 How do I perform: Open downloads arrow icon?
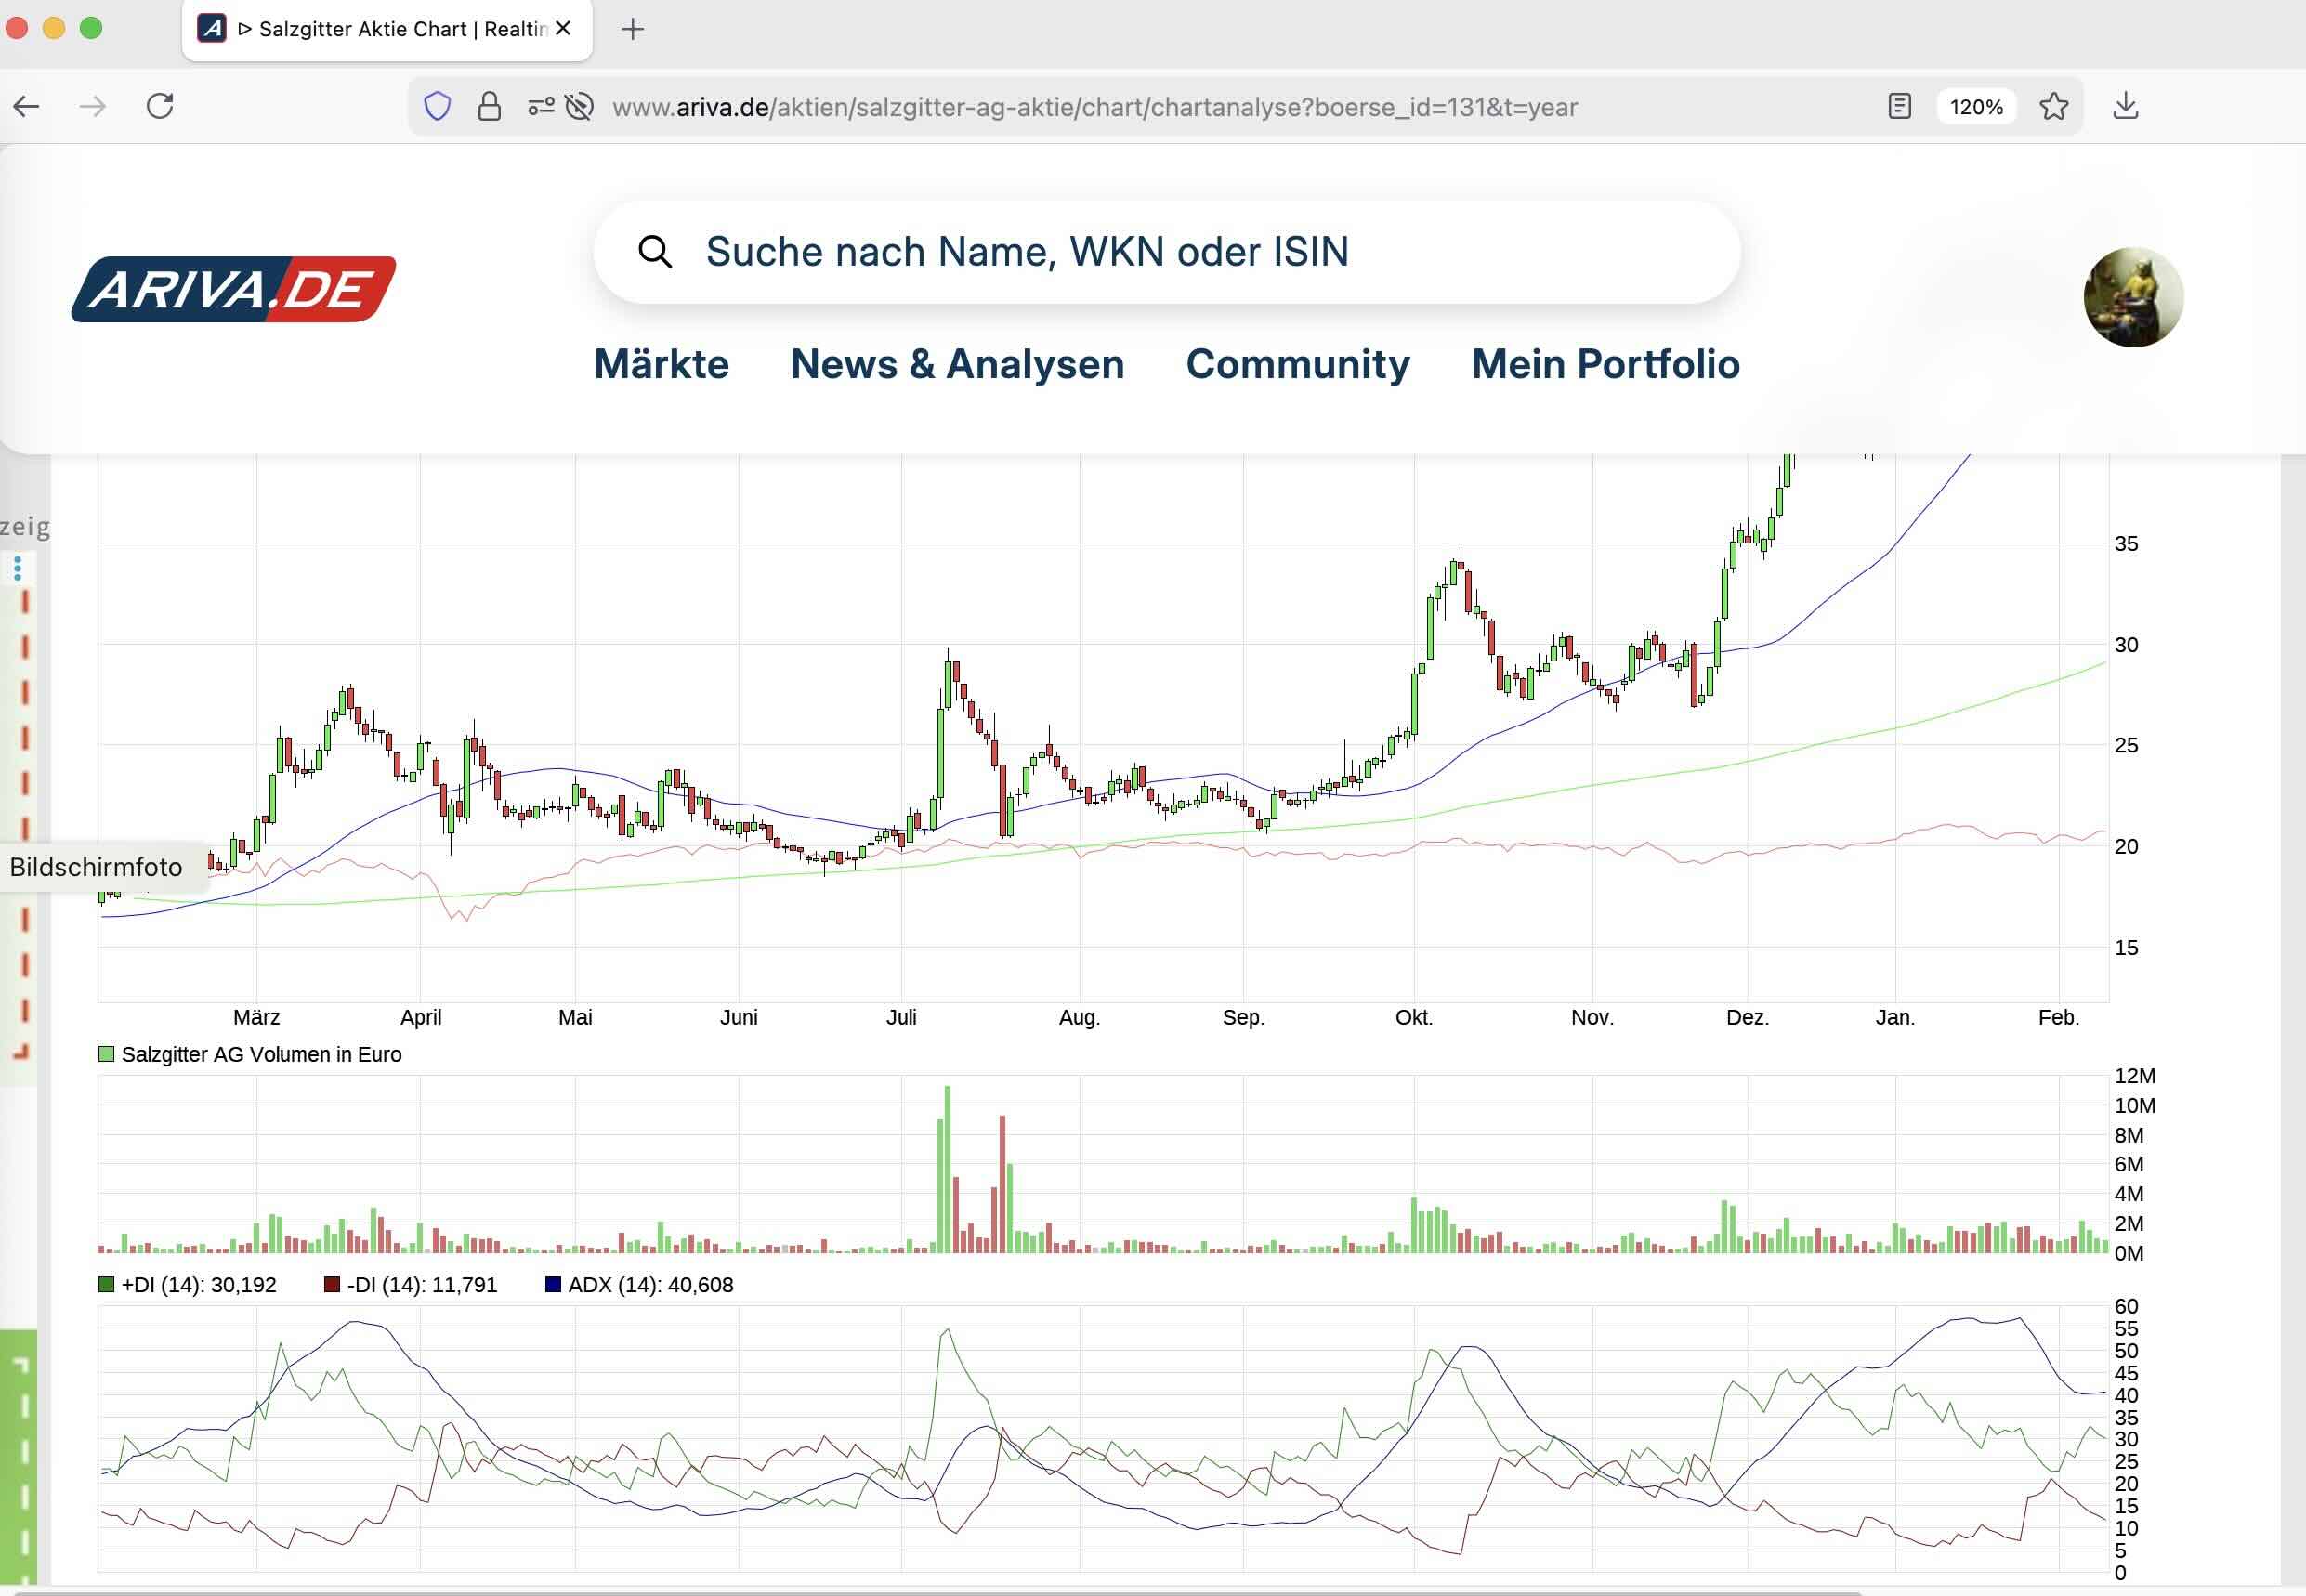click(2125, 106)
